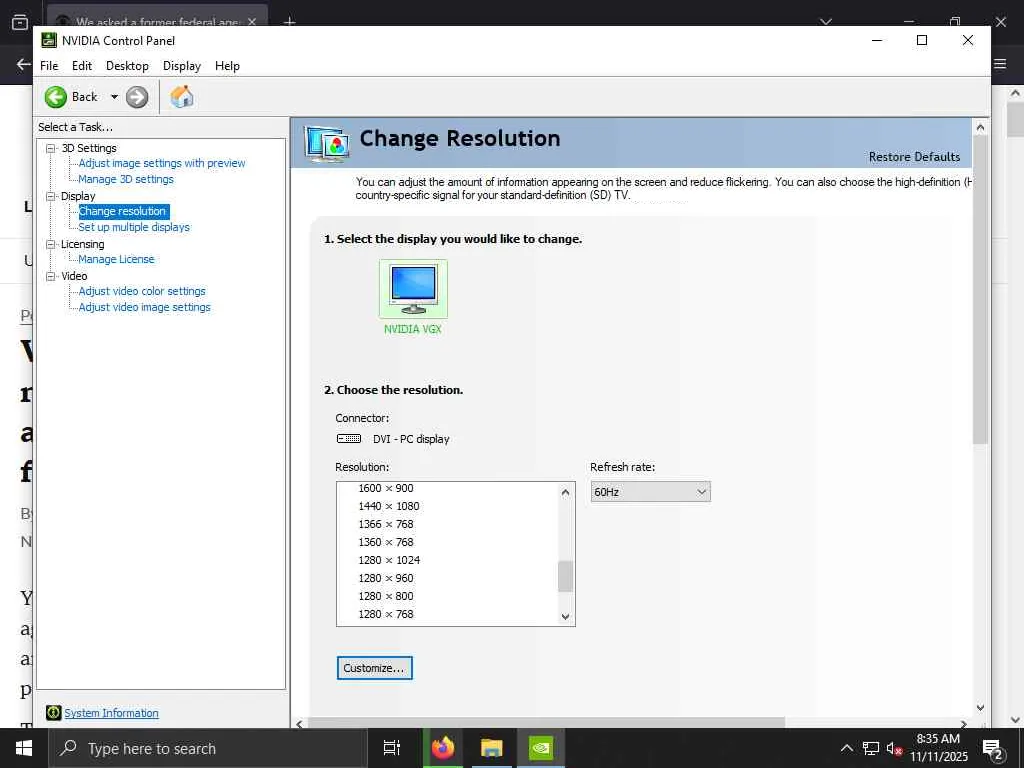This screenshot has width=1024, height=768.
Task: Switch to Firefox on the taskbar
Action: pyautogui.click(x=443, y=748)
